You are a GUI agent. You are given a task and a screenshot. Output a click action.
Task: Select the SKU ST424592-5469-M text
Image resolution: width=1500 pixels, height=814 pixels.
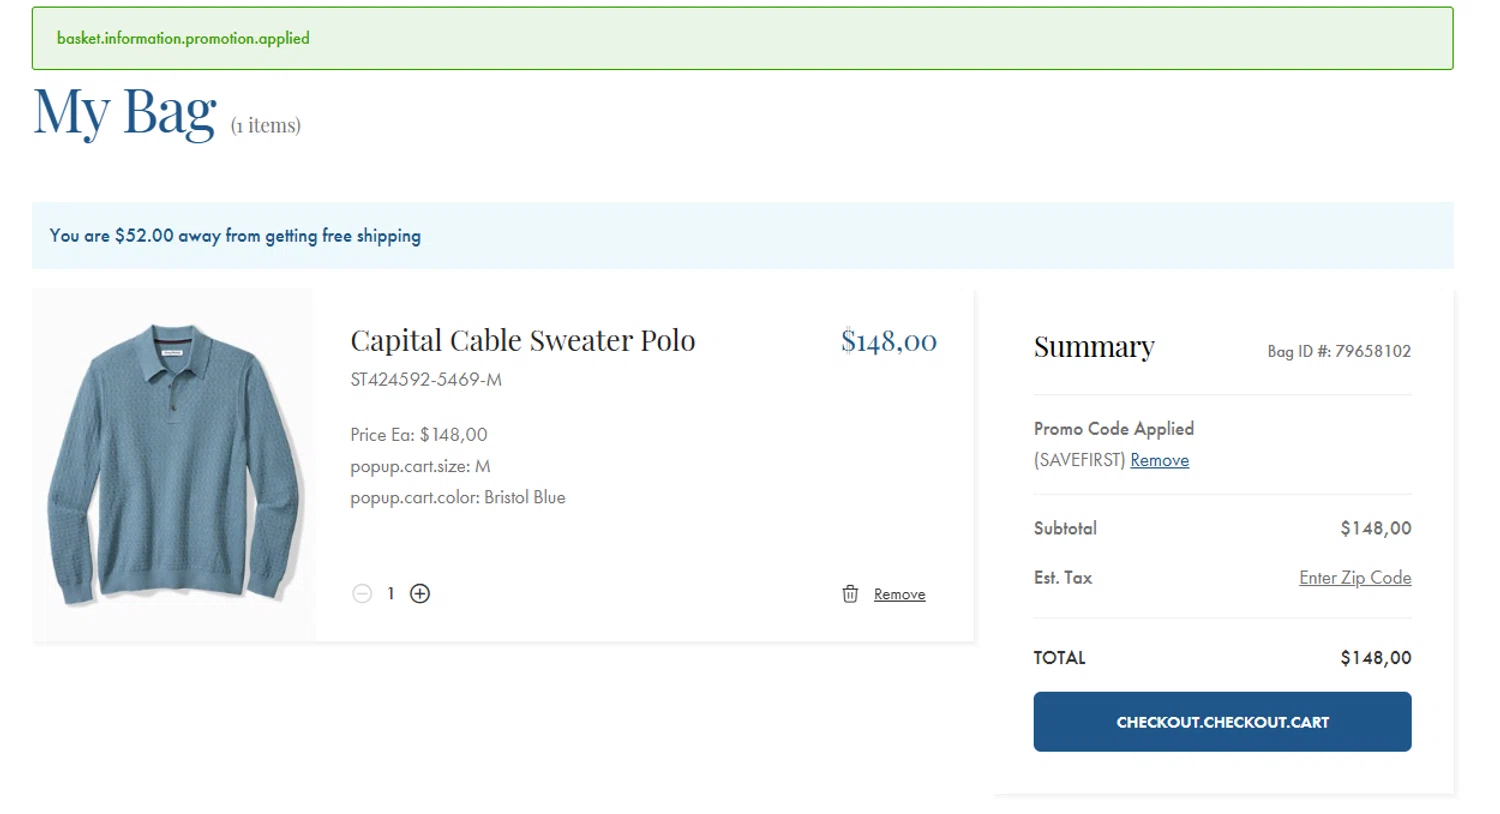coord(426,380)
